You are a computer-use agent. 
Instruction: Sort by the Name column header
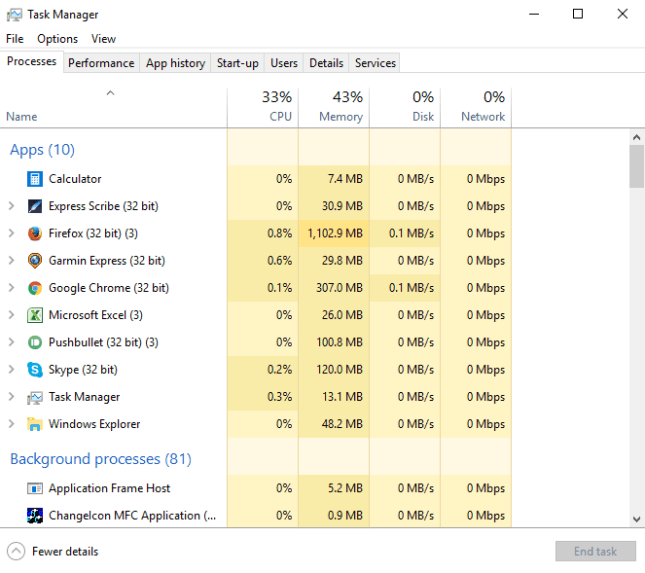pos(113,108)
